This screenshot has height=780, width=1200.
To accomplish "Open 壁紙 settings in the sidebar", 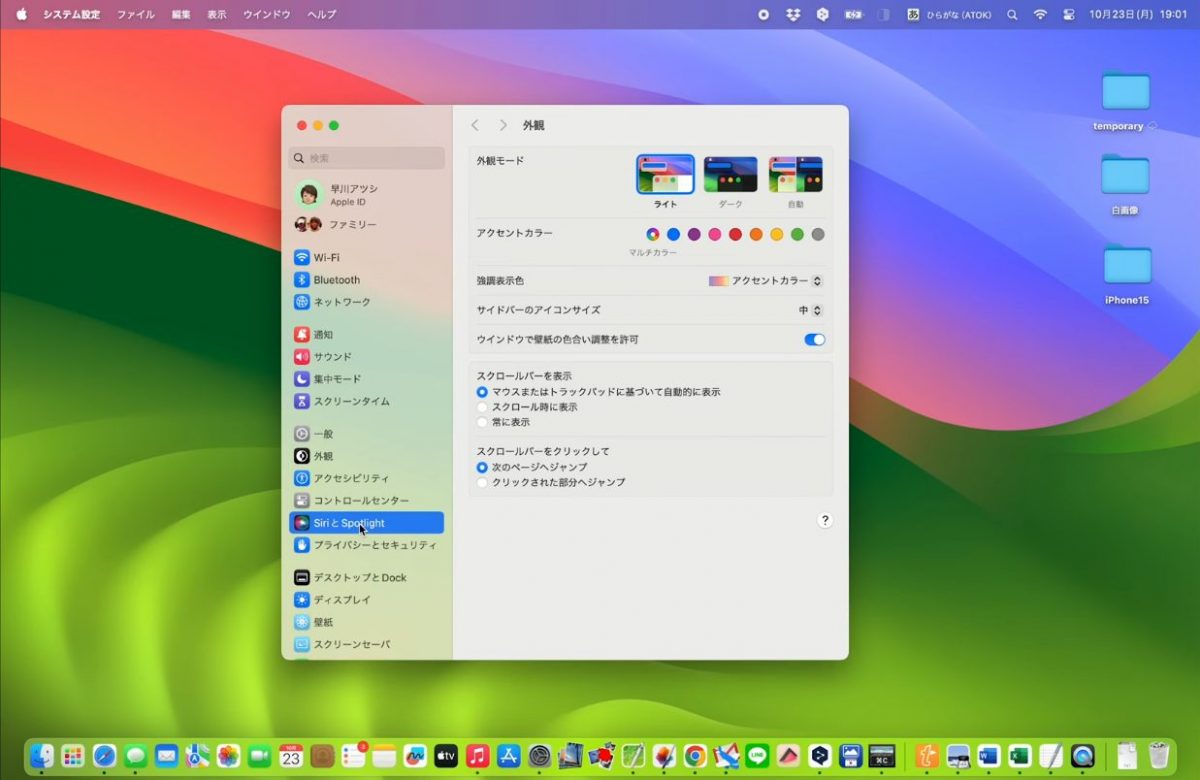I will [366, 622].
